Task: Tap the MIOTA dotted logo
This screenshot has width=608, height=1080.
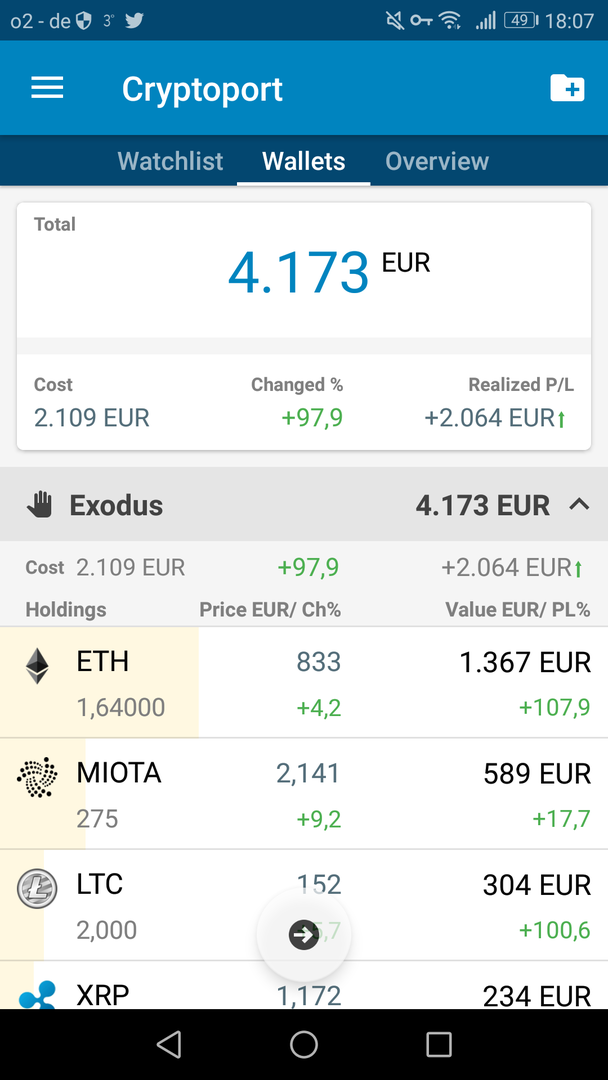Action: pos(37,777)
